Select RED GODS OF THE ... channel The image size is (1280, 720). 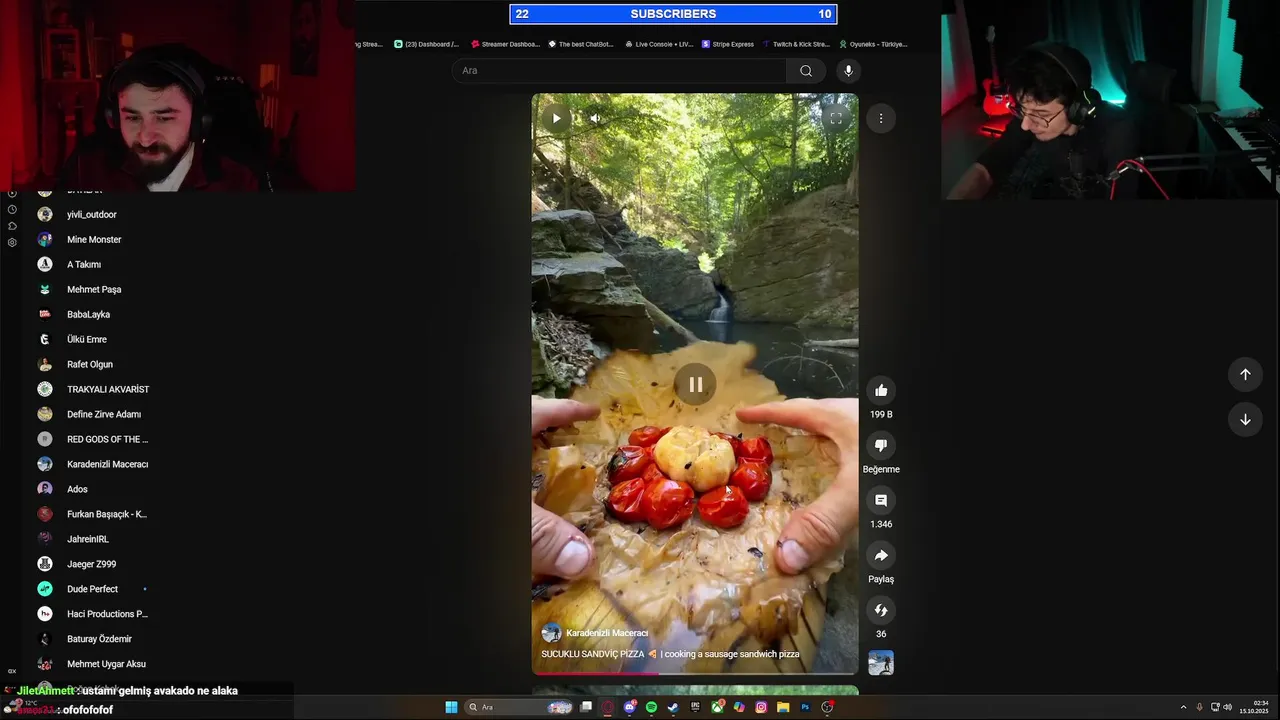[x=107, y=440]
